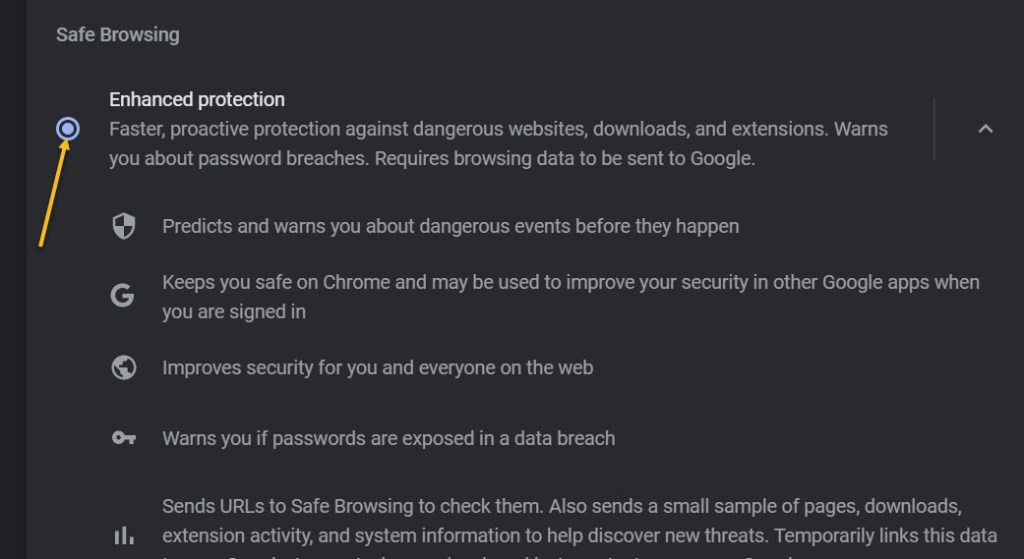Screen dimensions: 1024x559
Task: Click the key icon for password warnings
Action: [x=123, y=438]
